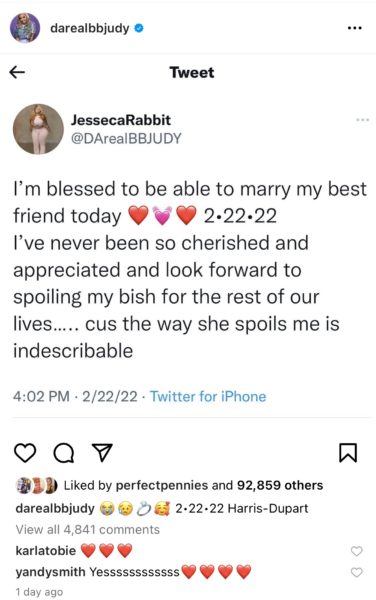The width and height of the screenshot is (376, 600).
Task: Open the tweet's more options ellipsis
Action: click(363, 120)
